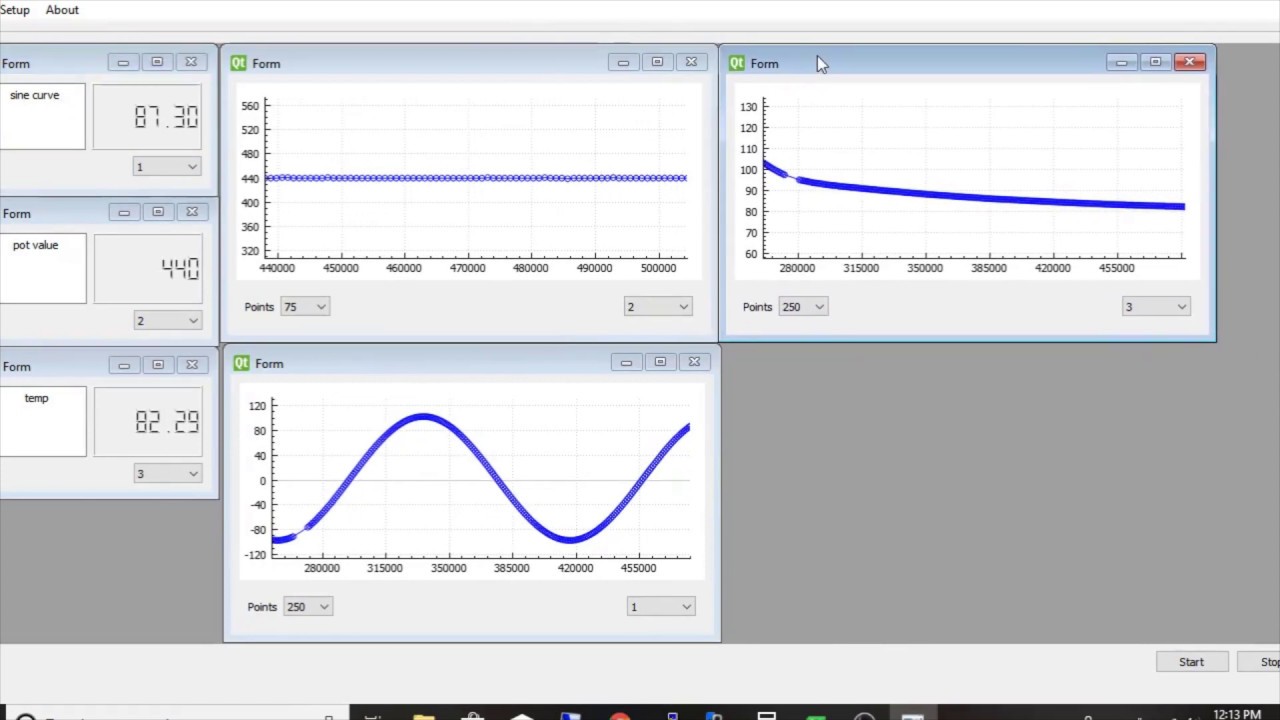The image size is (1280, 720).
Task: Close the pot value form
Action: 192,212
